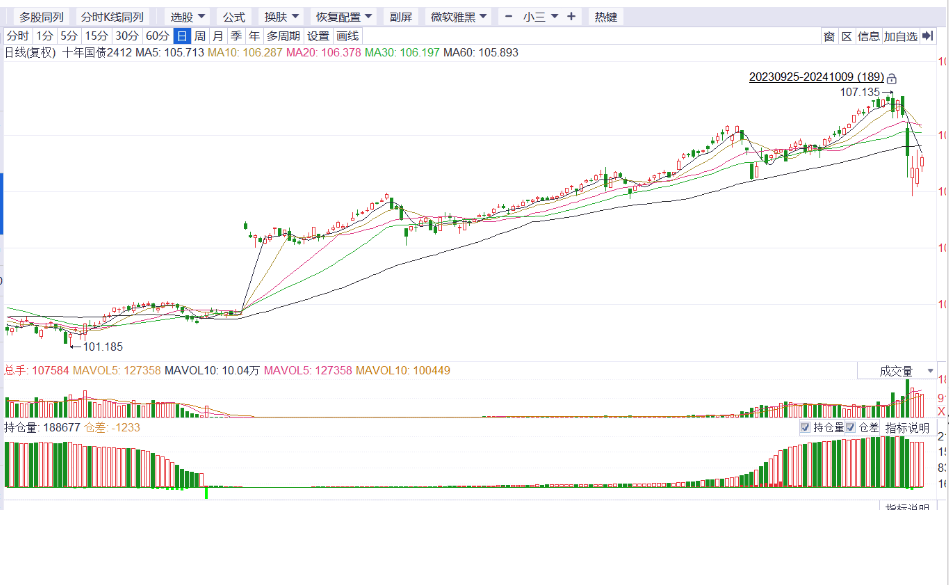The image size is (949, 585).
Task: Click the 区 range icon button
Action: (x=846, y=36)
